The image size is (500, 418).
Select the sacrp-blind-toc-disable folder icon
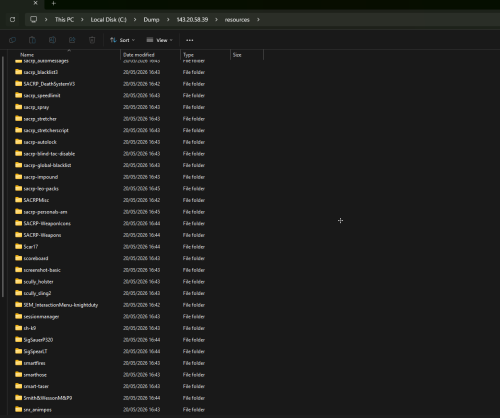19,153
